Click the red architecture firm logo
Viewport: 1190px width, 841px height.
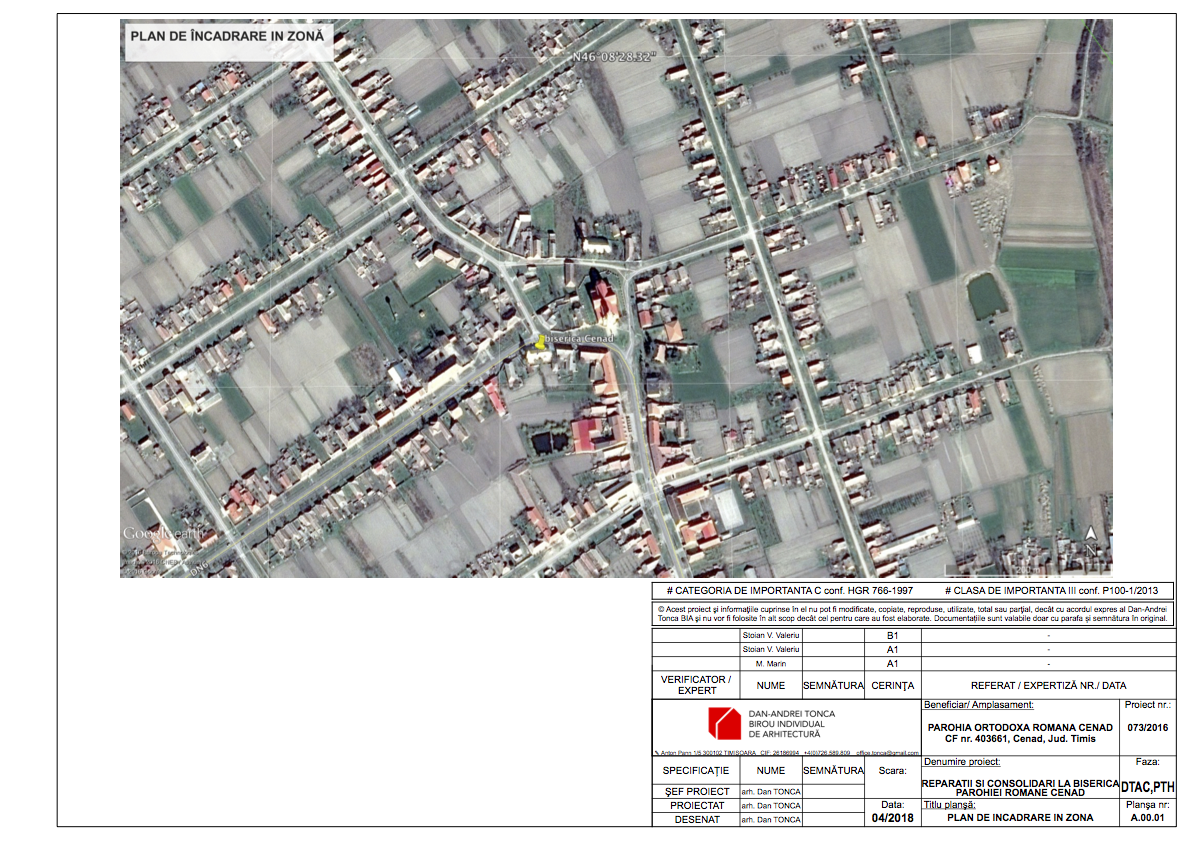click(x=724, y=722)
